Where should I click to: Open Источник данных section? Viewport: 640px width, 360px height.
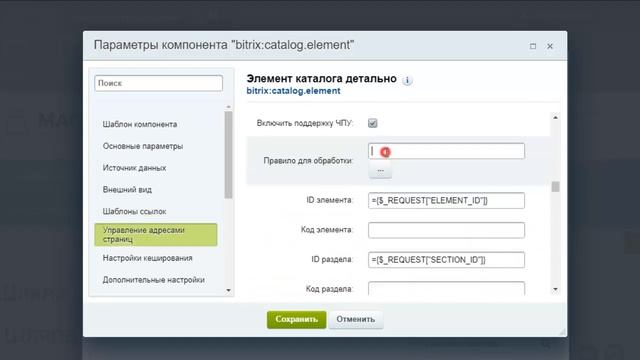click(x=134, y=168)
